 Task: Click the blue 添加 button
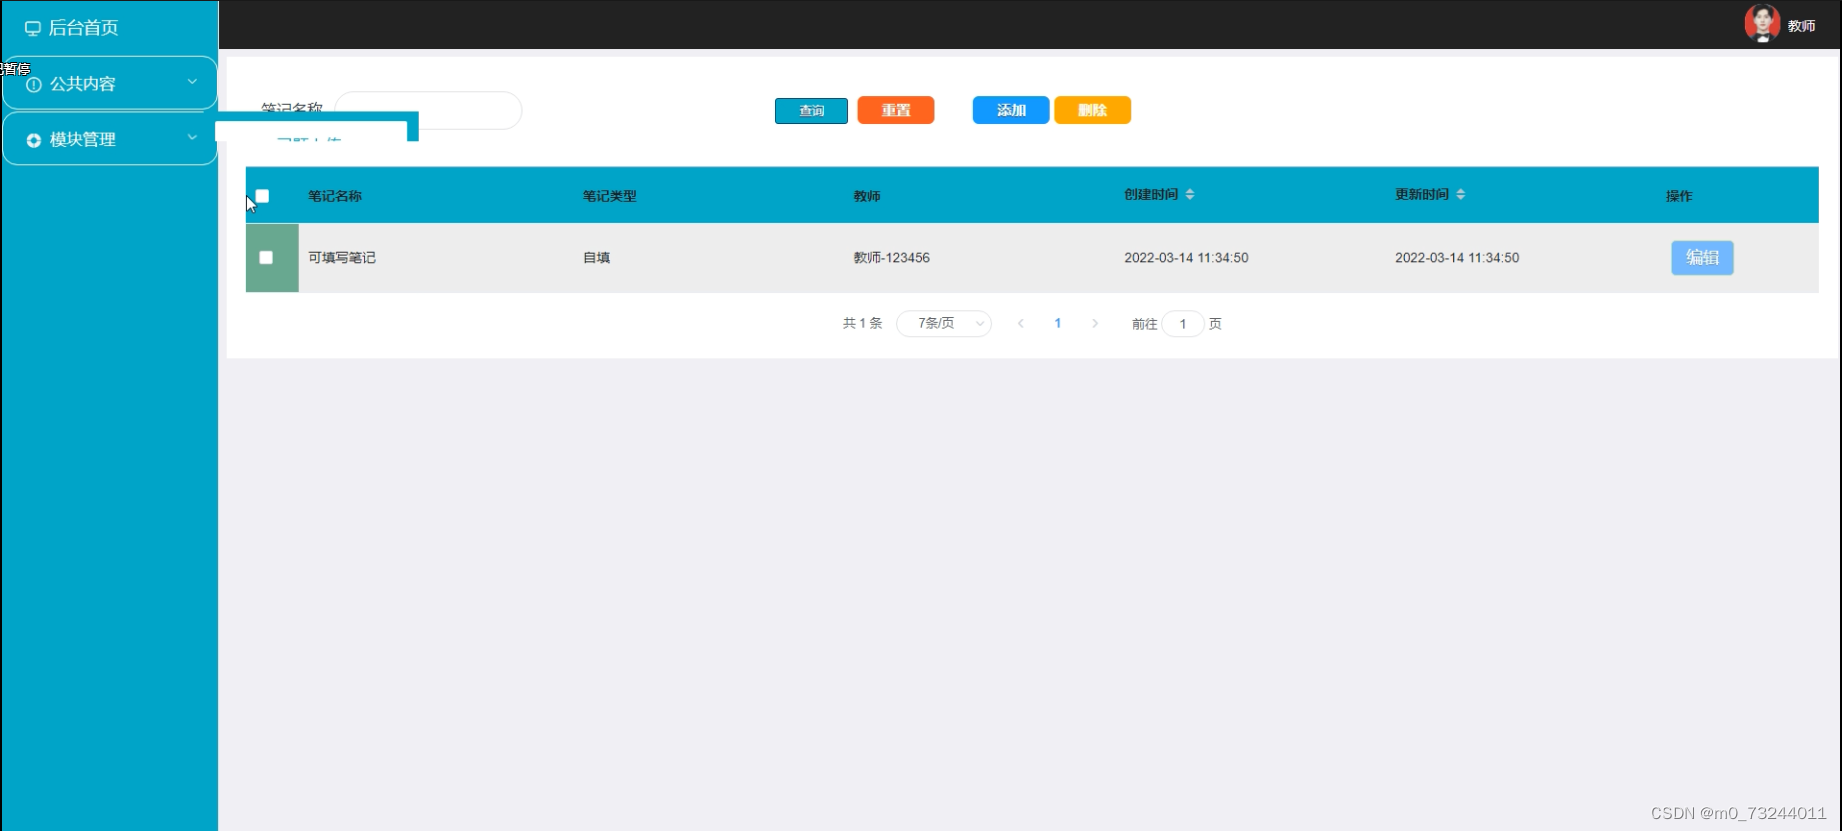pos(1011,110)
